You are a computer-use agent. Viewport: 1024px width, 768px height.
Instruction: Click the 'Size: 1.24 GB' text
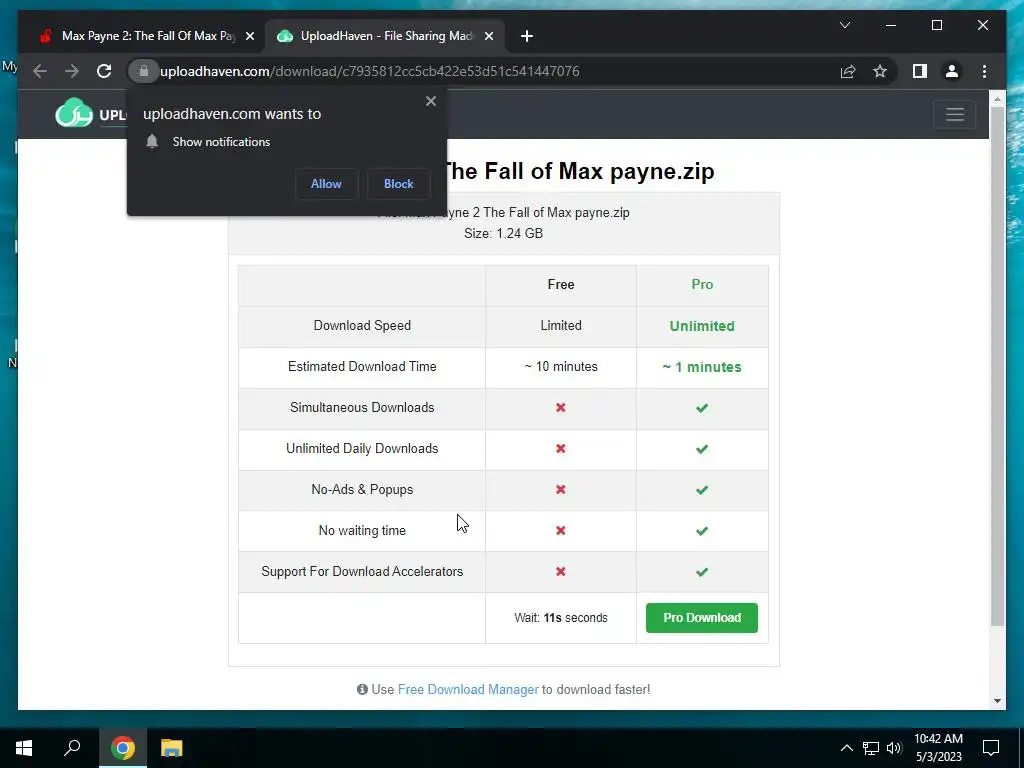coord(504,233)
